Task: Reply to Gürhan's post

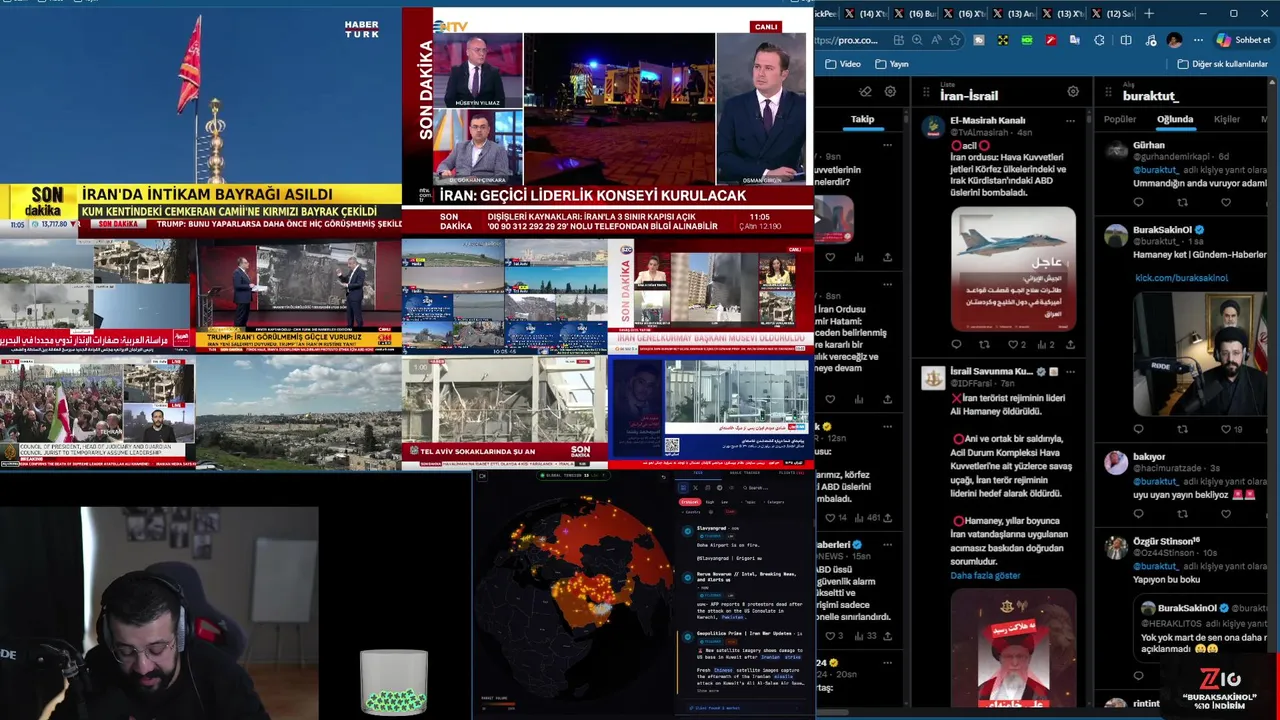Action: (x=1139, y=203)
